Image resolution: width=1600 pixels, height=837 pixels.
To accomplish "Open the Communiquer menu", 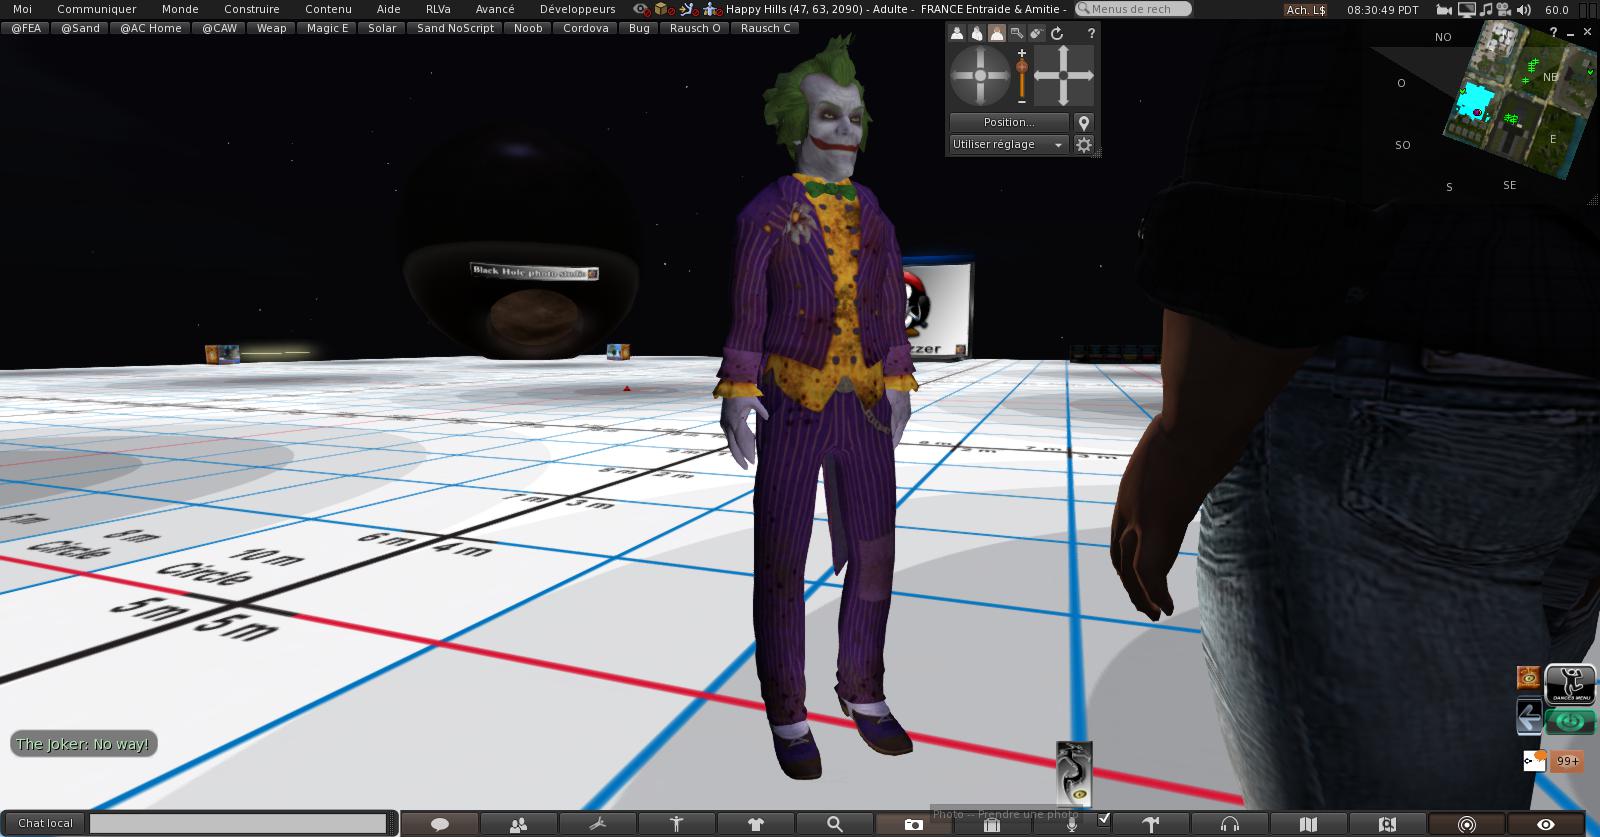I will click(x=96, y=9).
